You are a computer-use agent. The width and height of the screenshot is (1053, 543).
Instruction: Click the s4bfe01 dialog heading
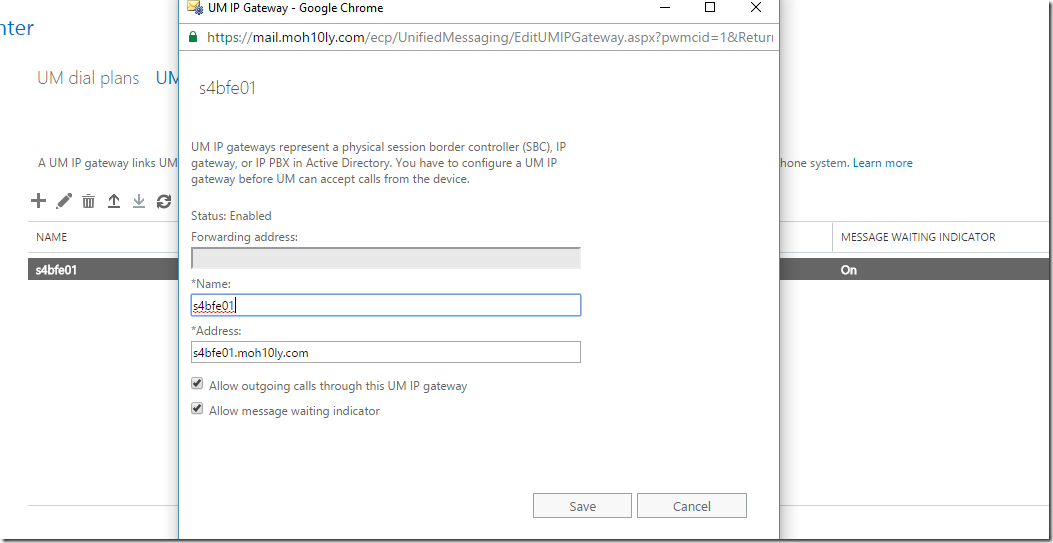tap(228, 89)
